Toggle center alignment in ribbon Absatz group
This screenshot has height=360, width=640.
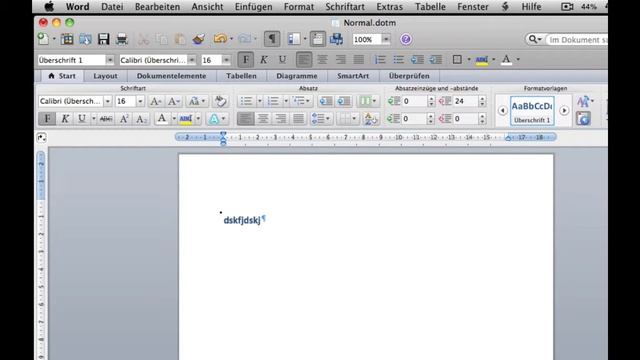coord(263,119)
